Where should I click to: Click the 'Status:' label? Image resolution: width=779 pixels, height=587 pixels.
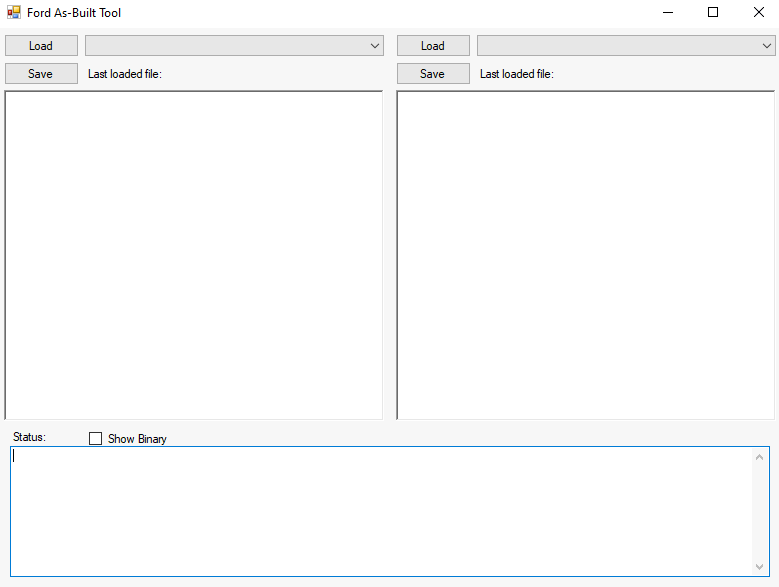point(29,437)
